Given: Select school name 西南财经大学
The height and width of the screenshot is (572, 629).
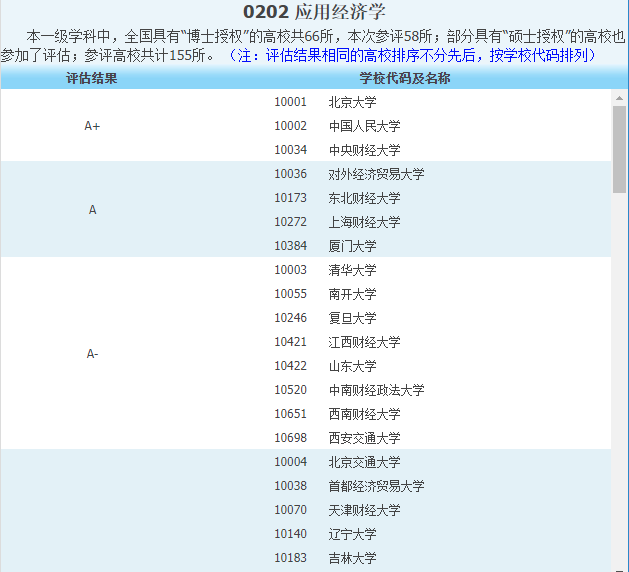Looking at the screenshot, I should pyautogui.click(x=364, y=414).
